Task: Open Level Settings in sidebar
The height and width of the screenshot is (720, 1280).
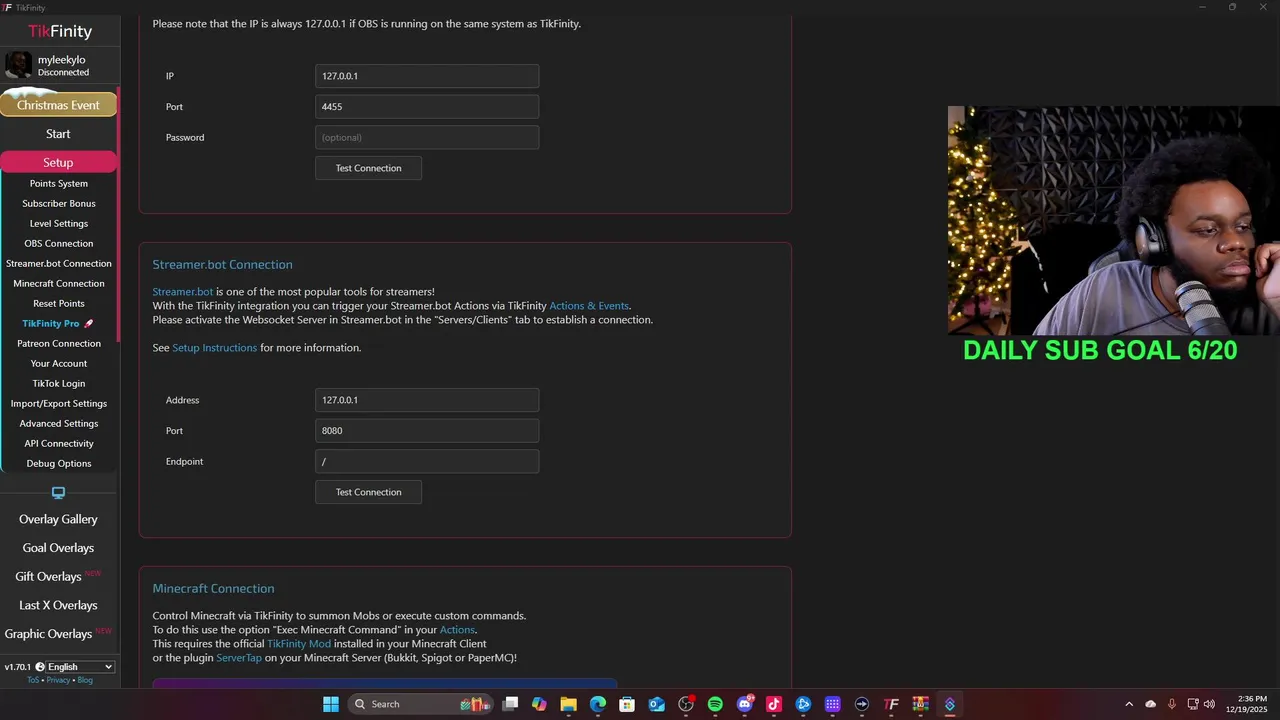Action: [x=59, y=224]
